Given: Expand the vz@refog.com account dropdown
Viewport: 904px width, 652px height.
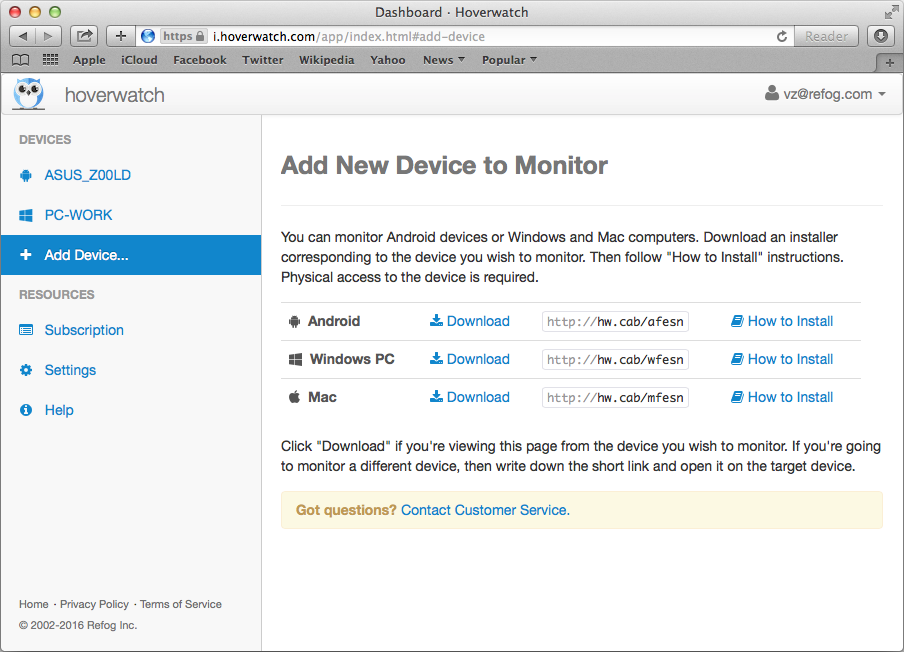Looking at the screenshot, I should tap(826, 94).
